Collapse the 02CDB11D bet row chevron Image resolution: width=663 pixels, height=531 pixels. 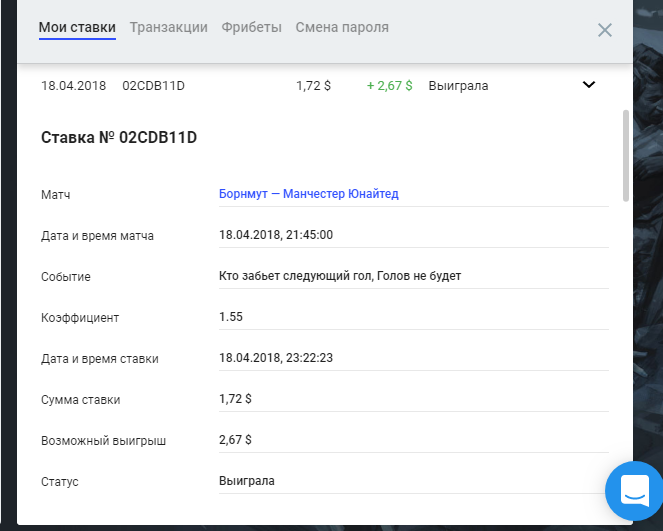click(588, 85)
